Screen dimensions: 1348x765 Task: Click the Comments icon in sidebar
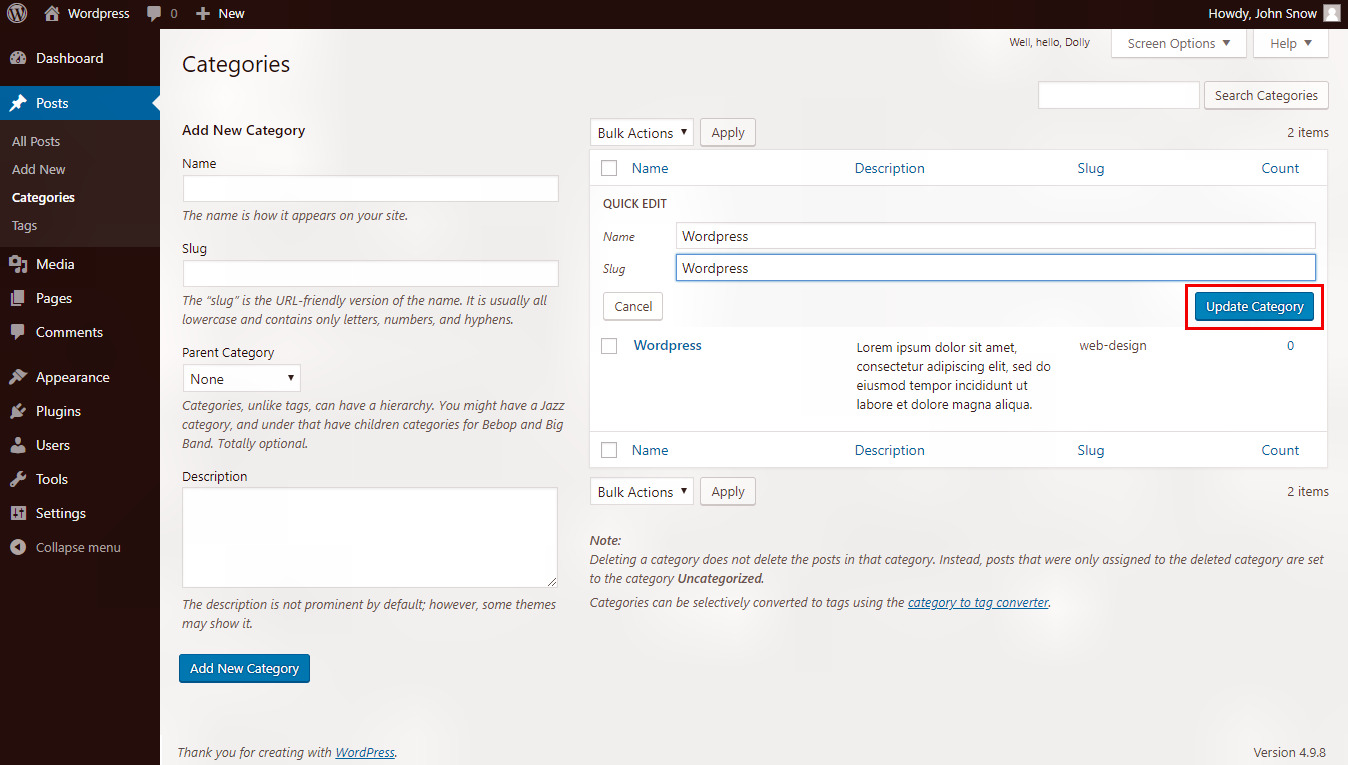coord(18,332)
